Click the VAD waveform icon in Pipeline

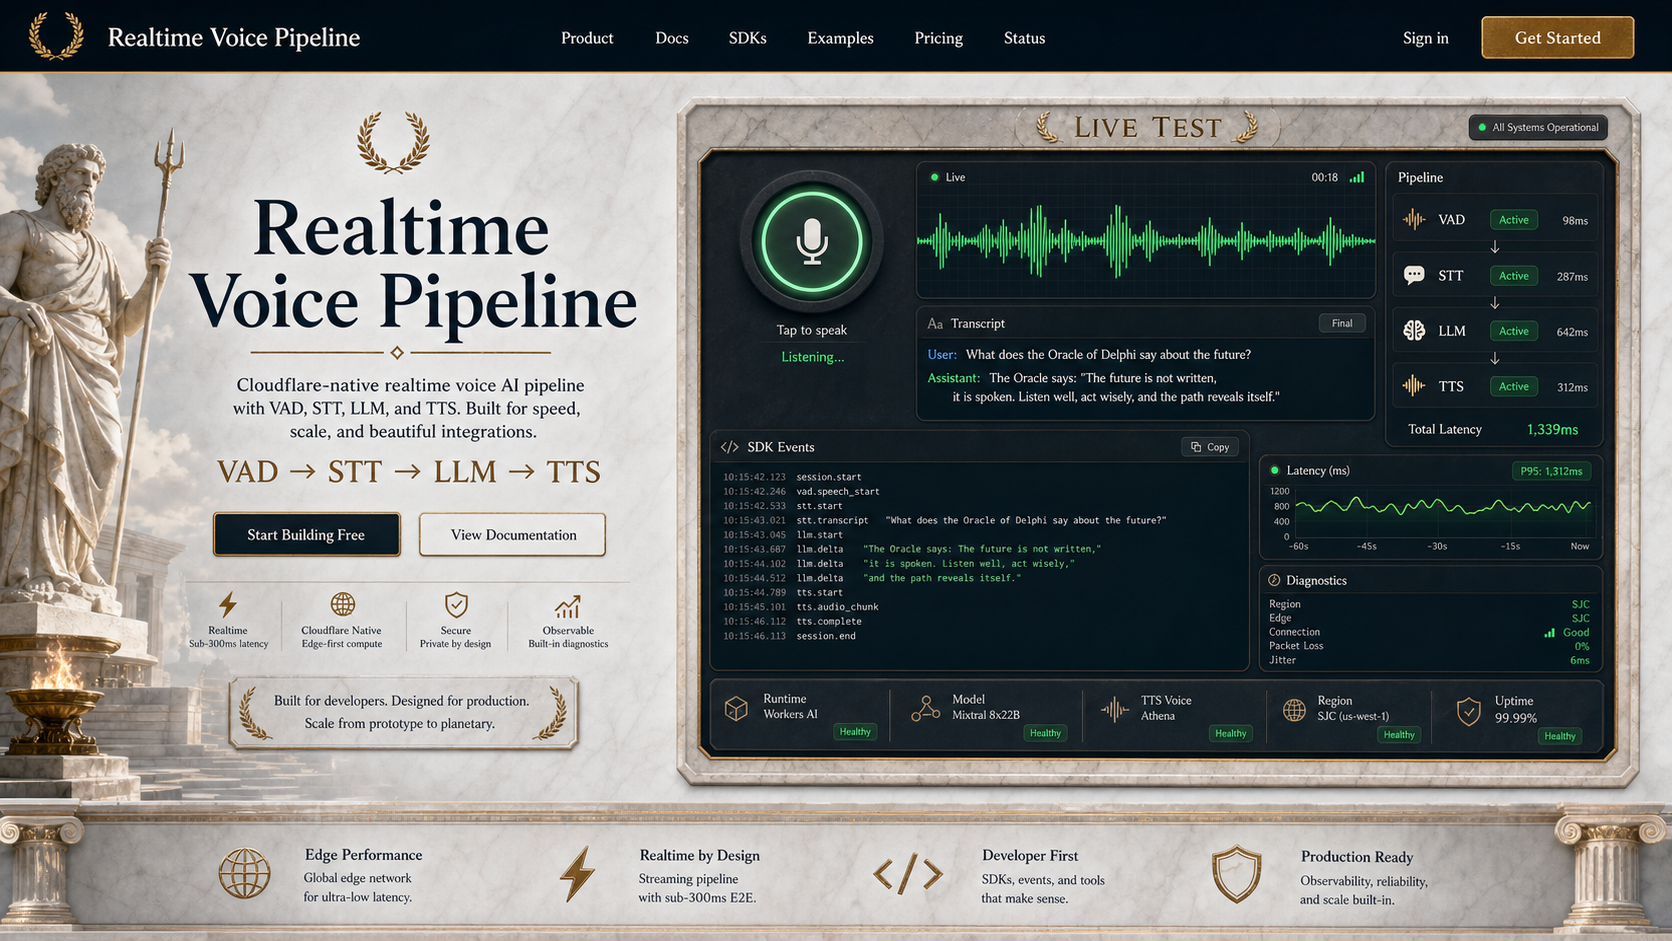coord(1414,220)
